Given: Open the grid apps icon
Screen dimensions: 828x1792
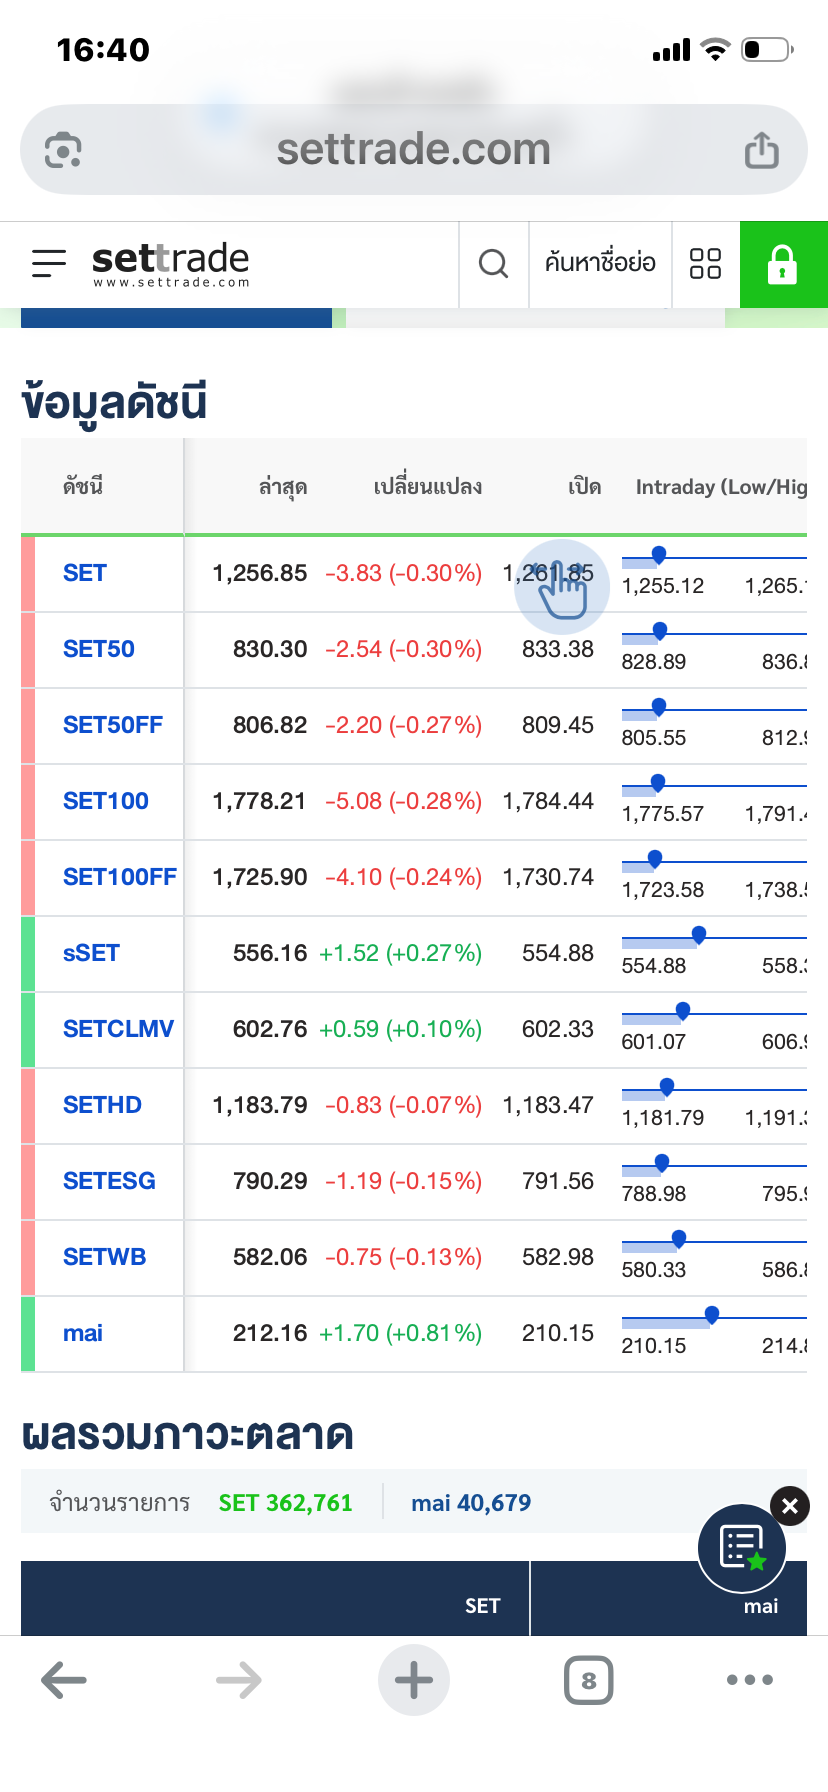Looking at the screenshot, I should (x=705, y=264).
